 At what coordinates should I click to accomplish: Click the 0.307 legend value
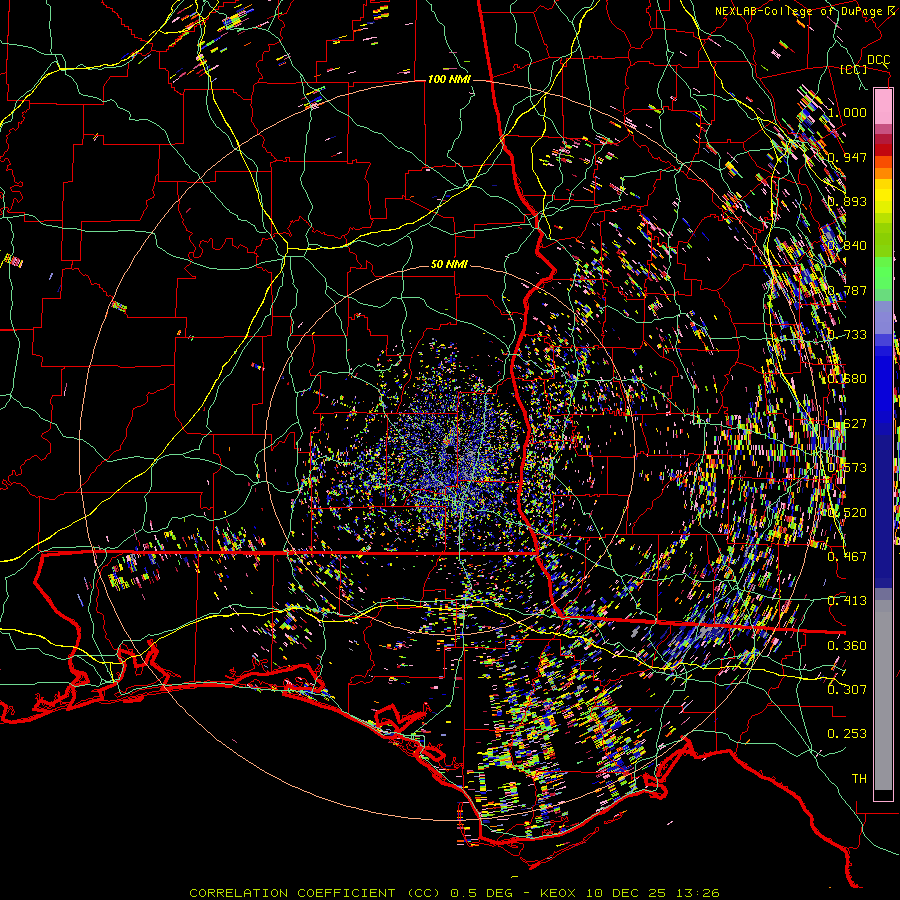coord(847,689)
